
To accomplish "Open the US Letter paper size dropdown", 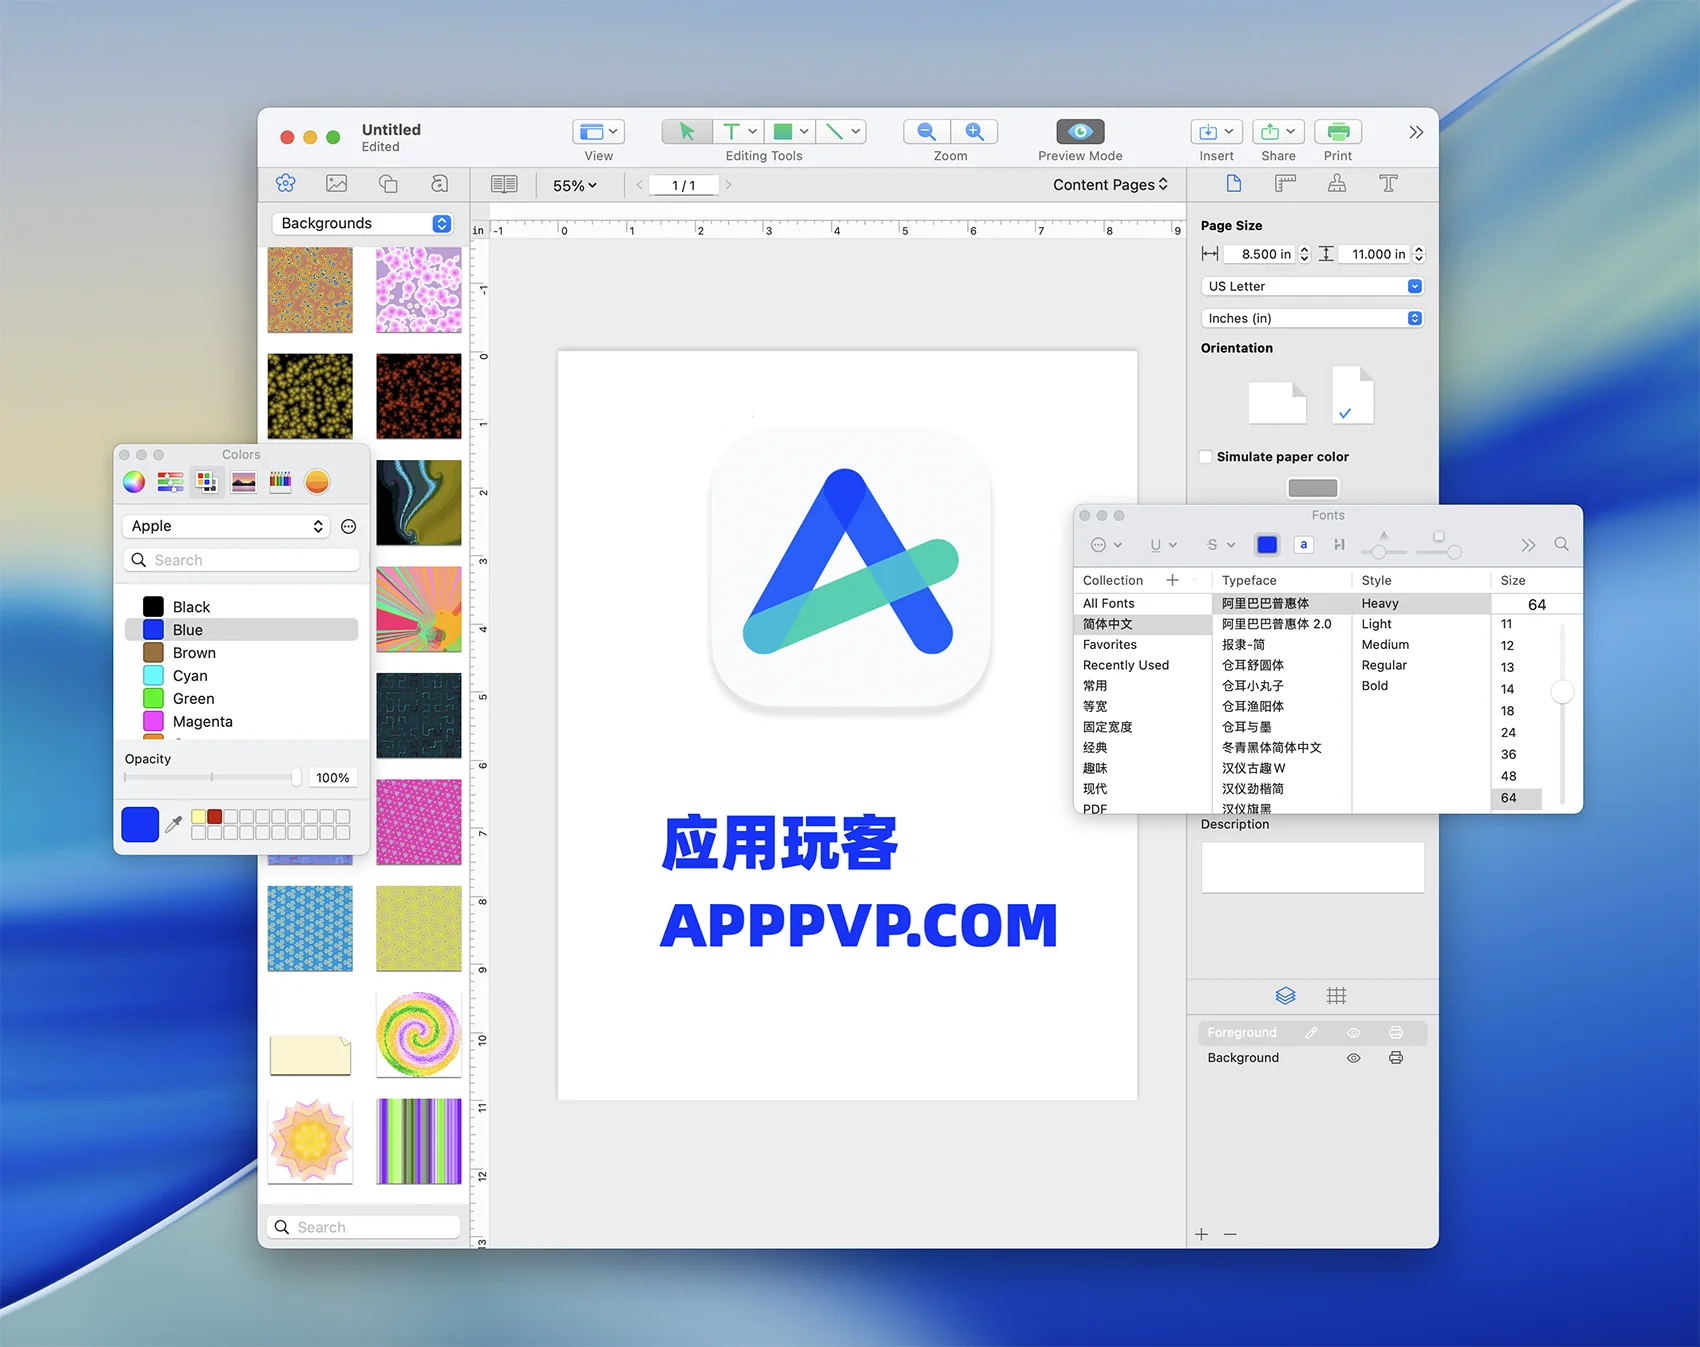I will 1312,286.
